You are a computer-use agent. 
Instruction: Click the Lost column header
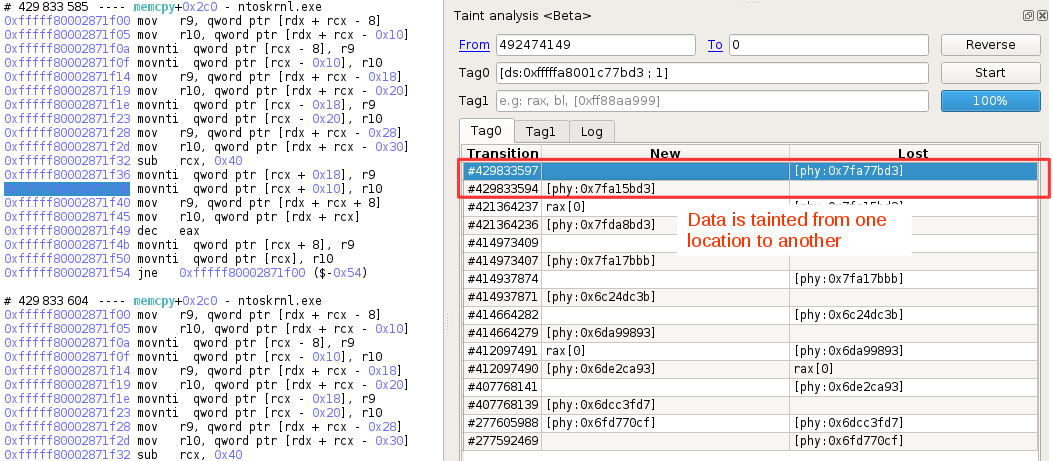[912, 153]
